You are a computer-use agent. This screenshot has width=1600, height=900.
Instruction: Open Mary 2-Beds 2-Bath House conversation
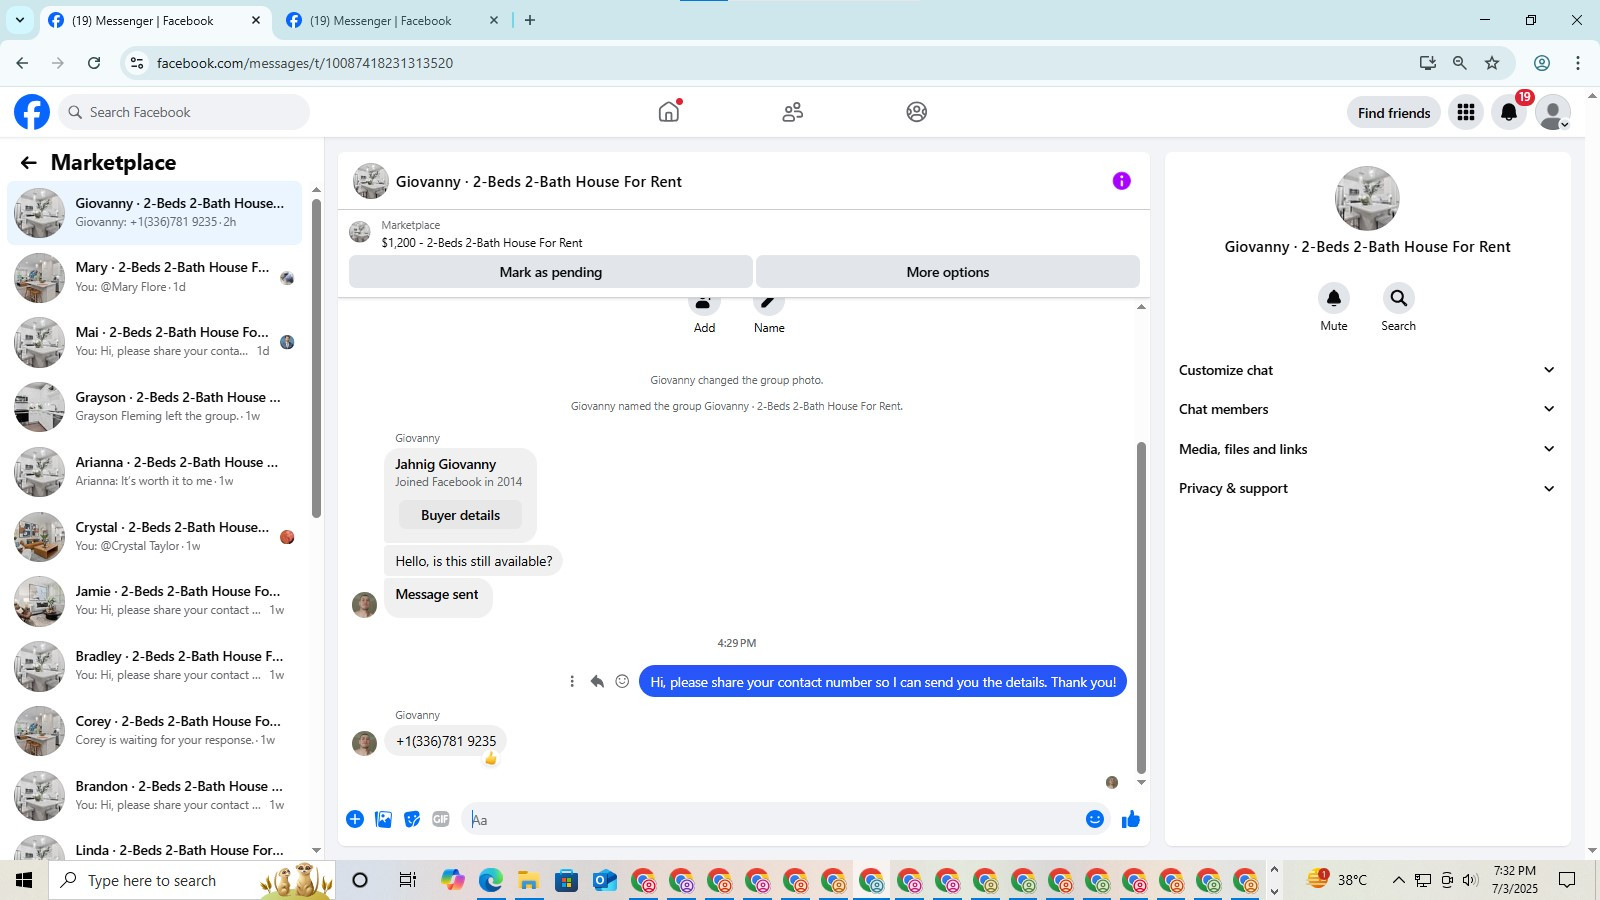tap(155, 277)
